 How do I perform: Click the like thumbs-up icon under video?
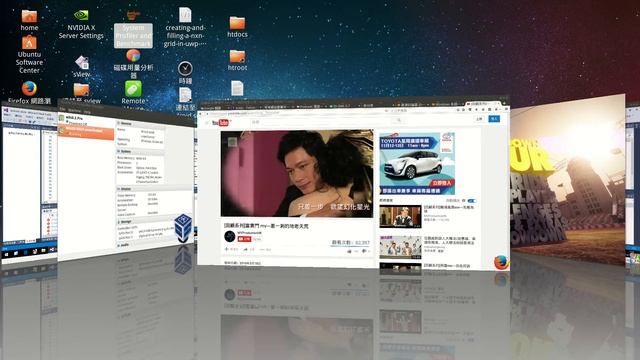(349, 251)
